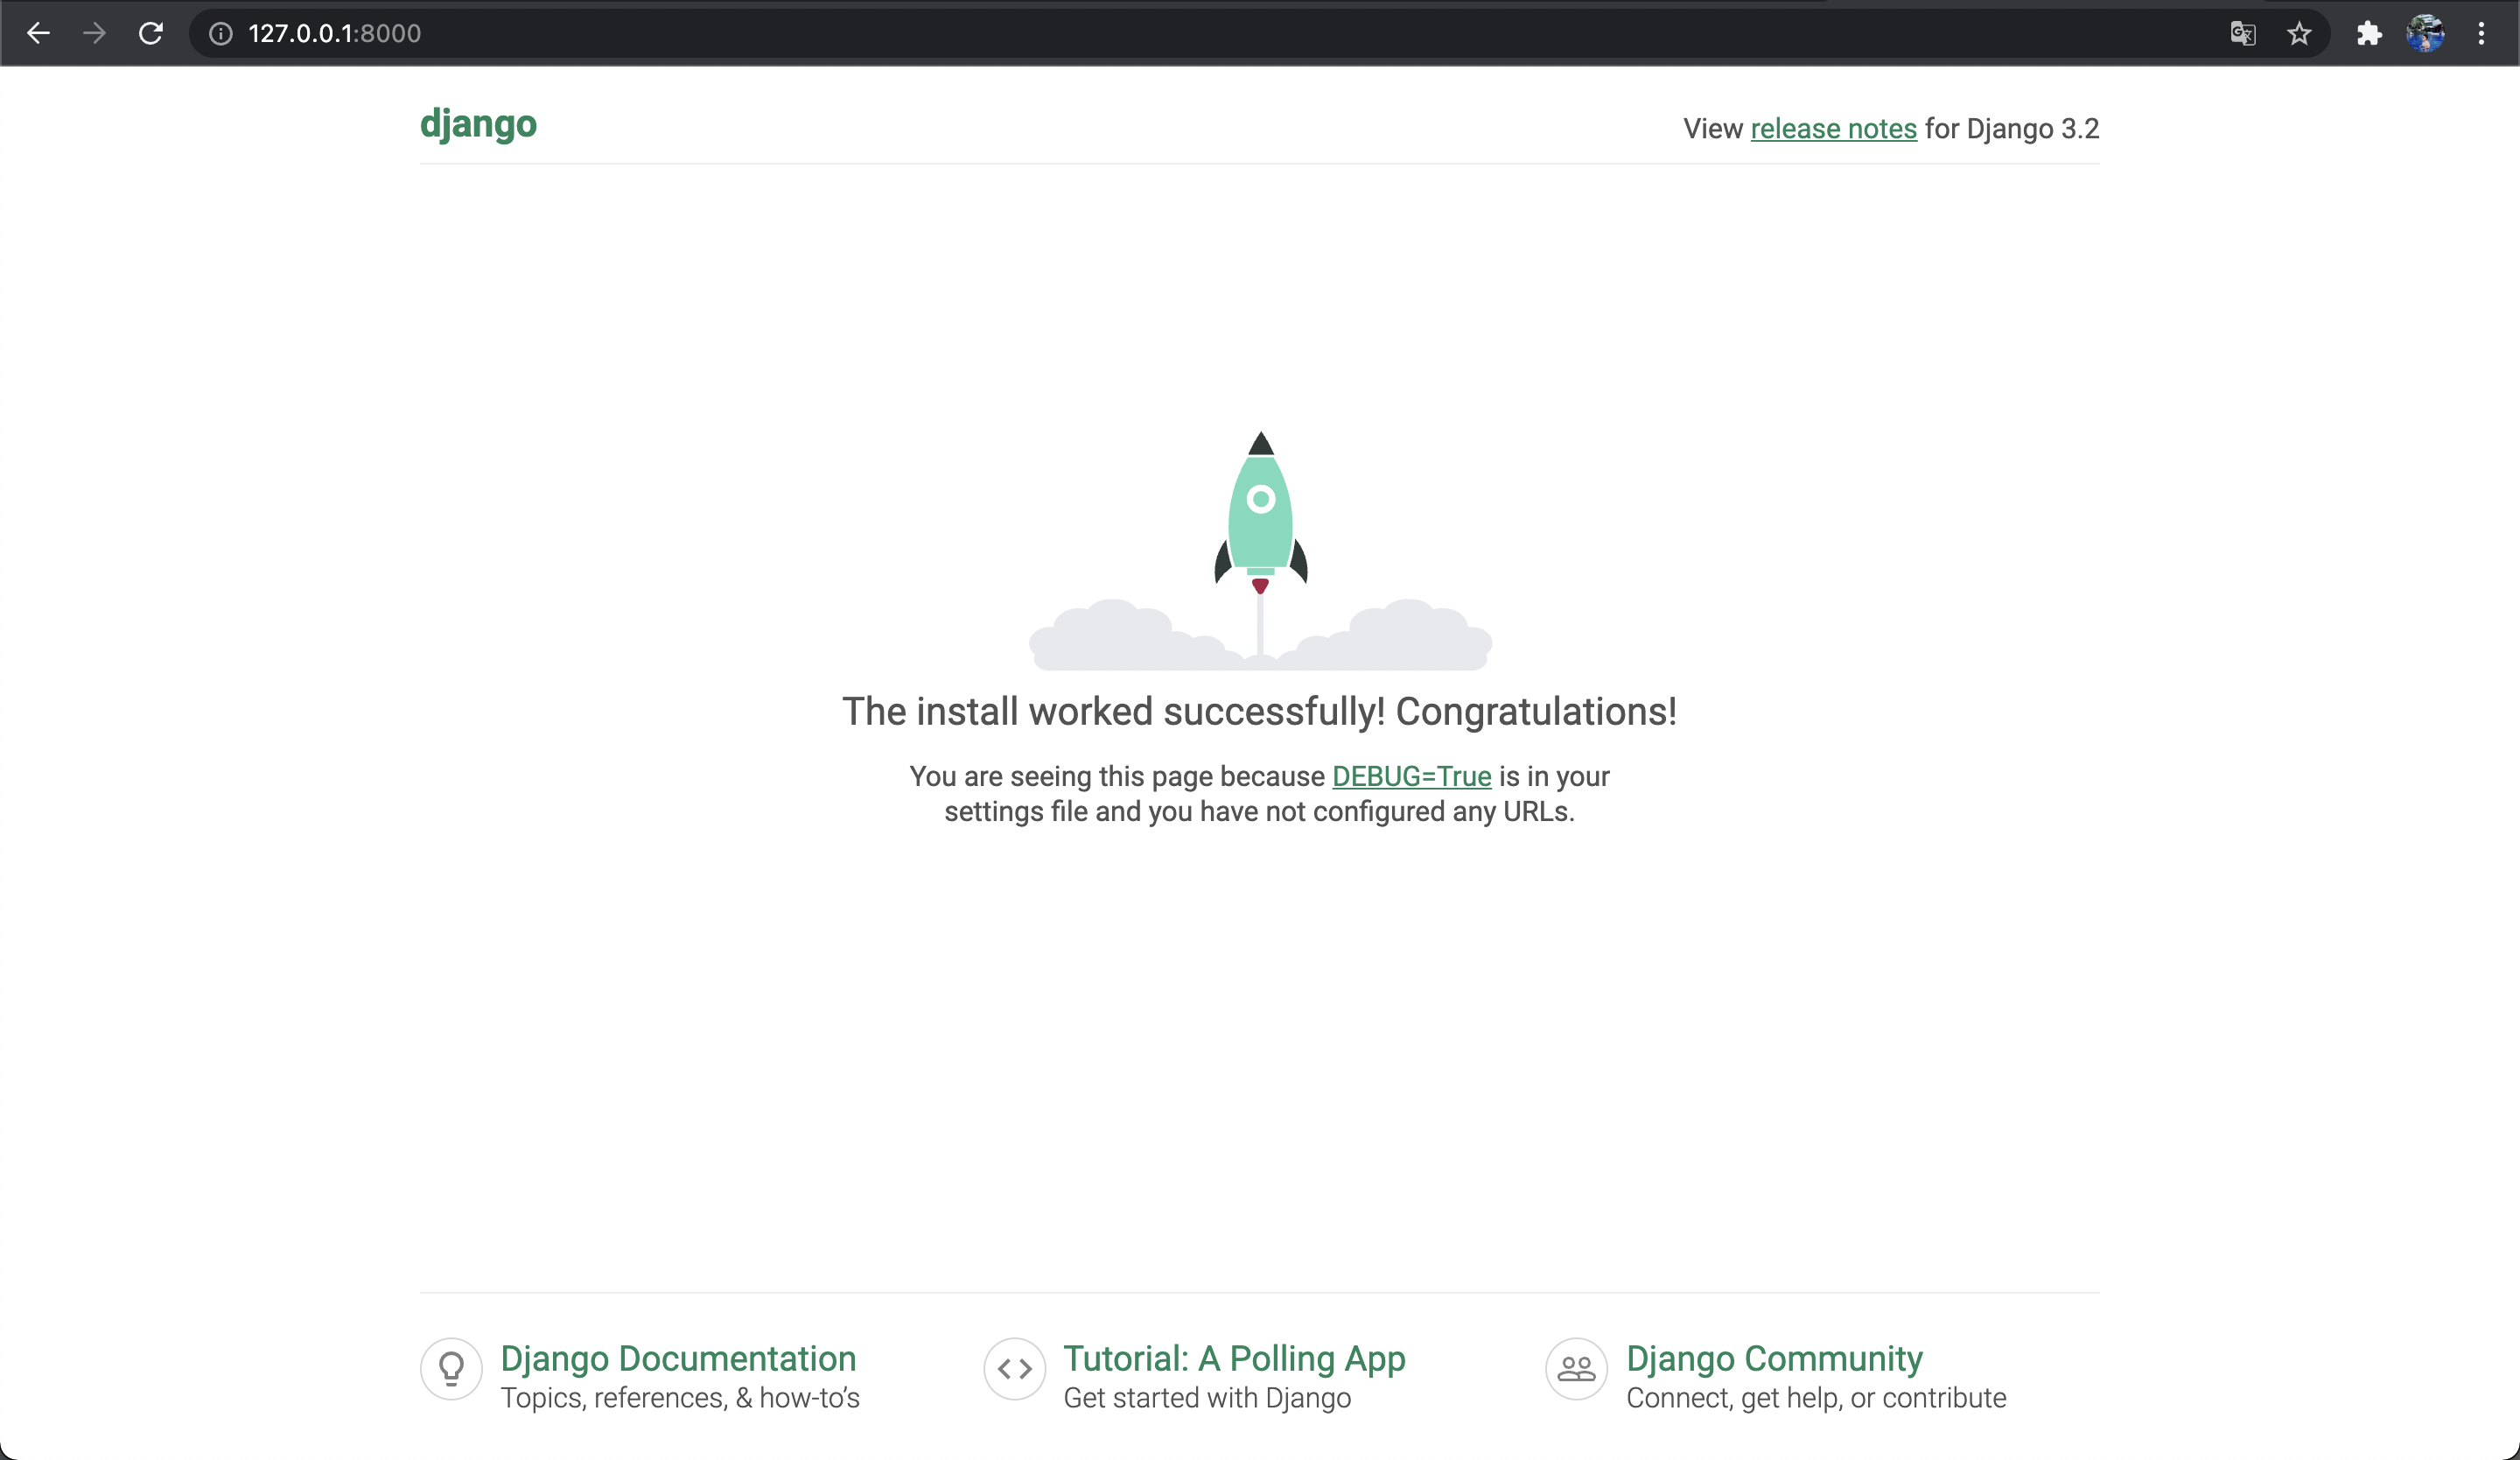Click the django logo heading
This screenshot has height=1460, width=2520.
[x=478, y=124]
